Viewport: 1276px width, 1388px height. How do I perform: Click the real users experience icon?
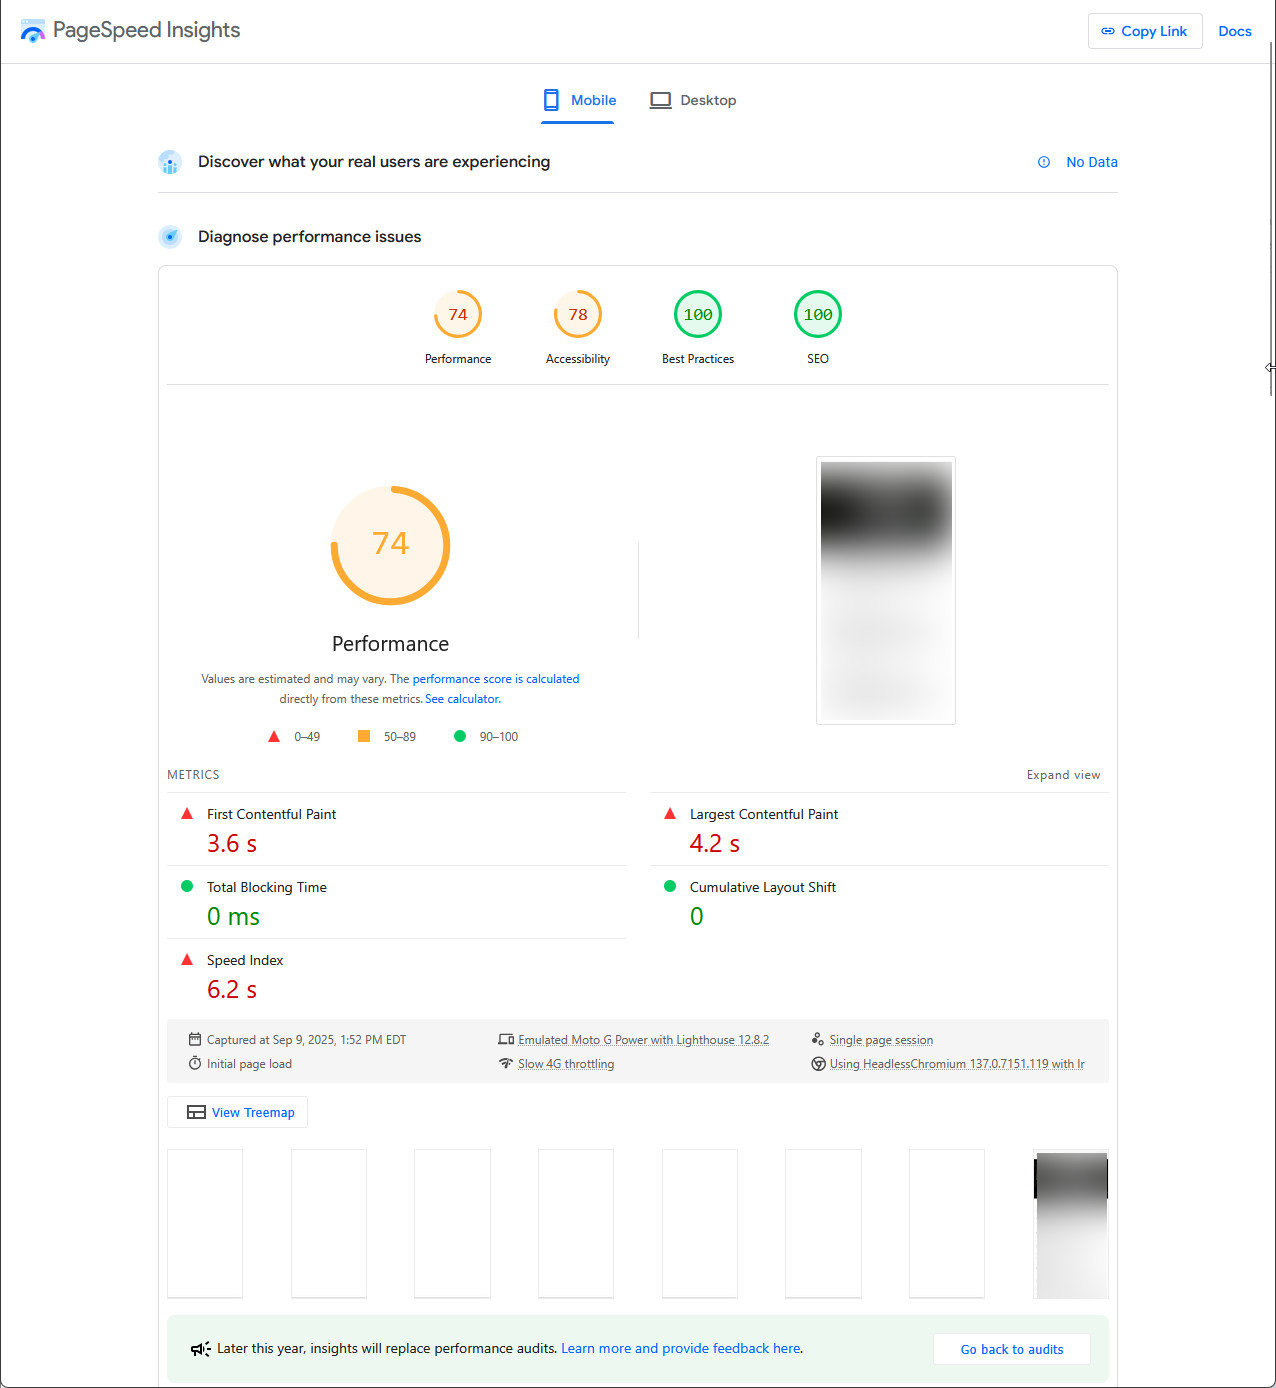170,162
